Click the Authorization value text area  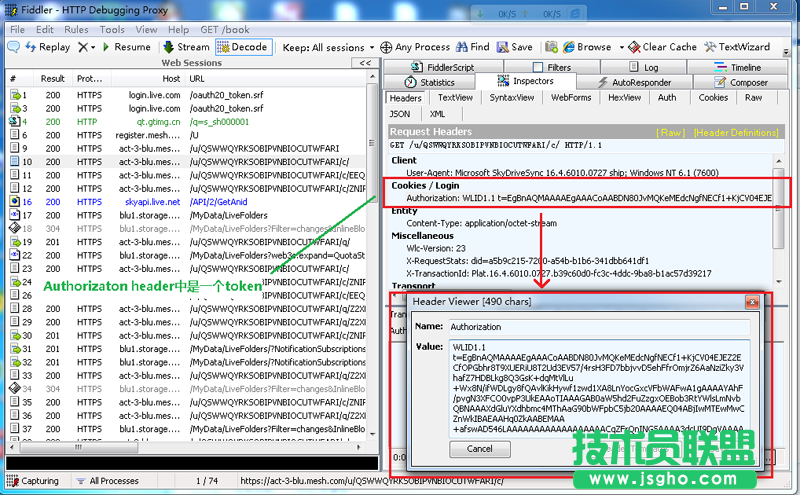[x=599, y=388]
